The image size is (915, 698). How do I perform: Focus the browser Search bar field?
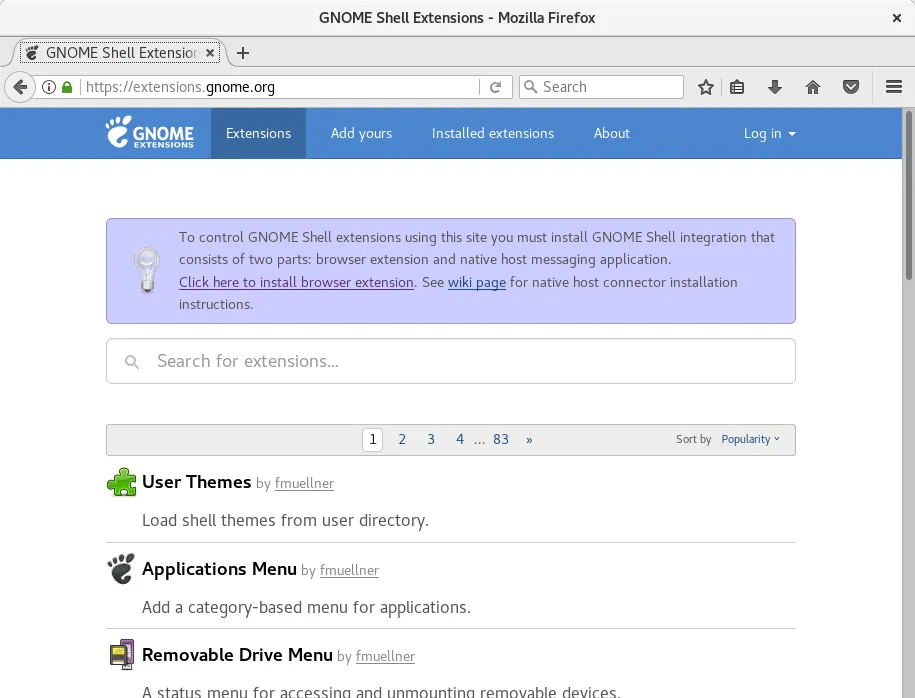coord(601,87)
